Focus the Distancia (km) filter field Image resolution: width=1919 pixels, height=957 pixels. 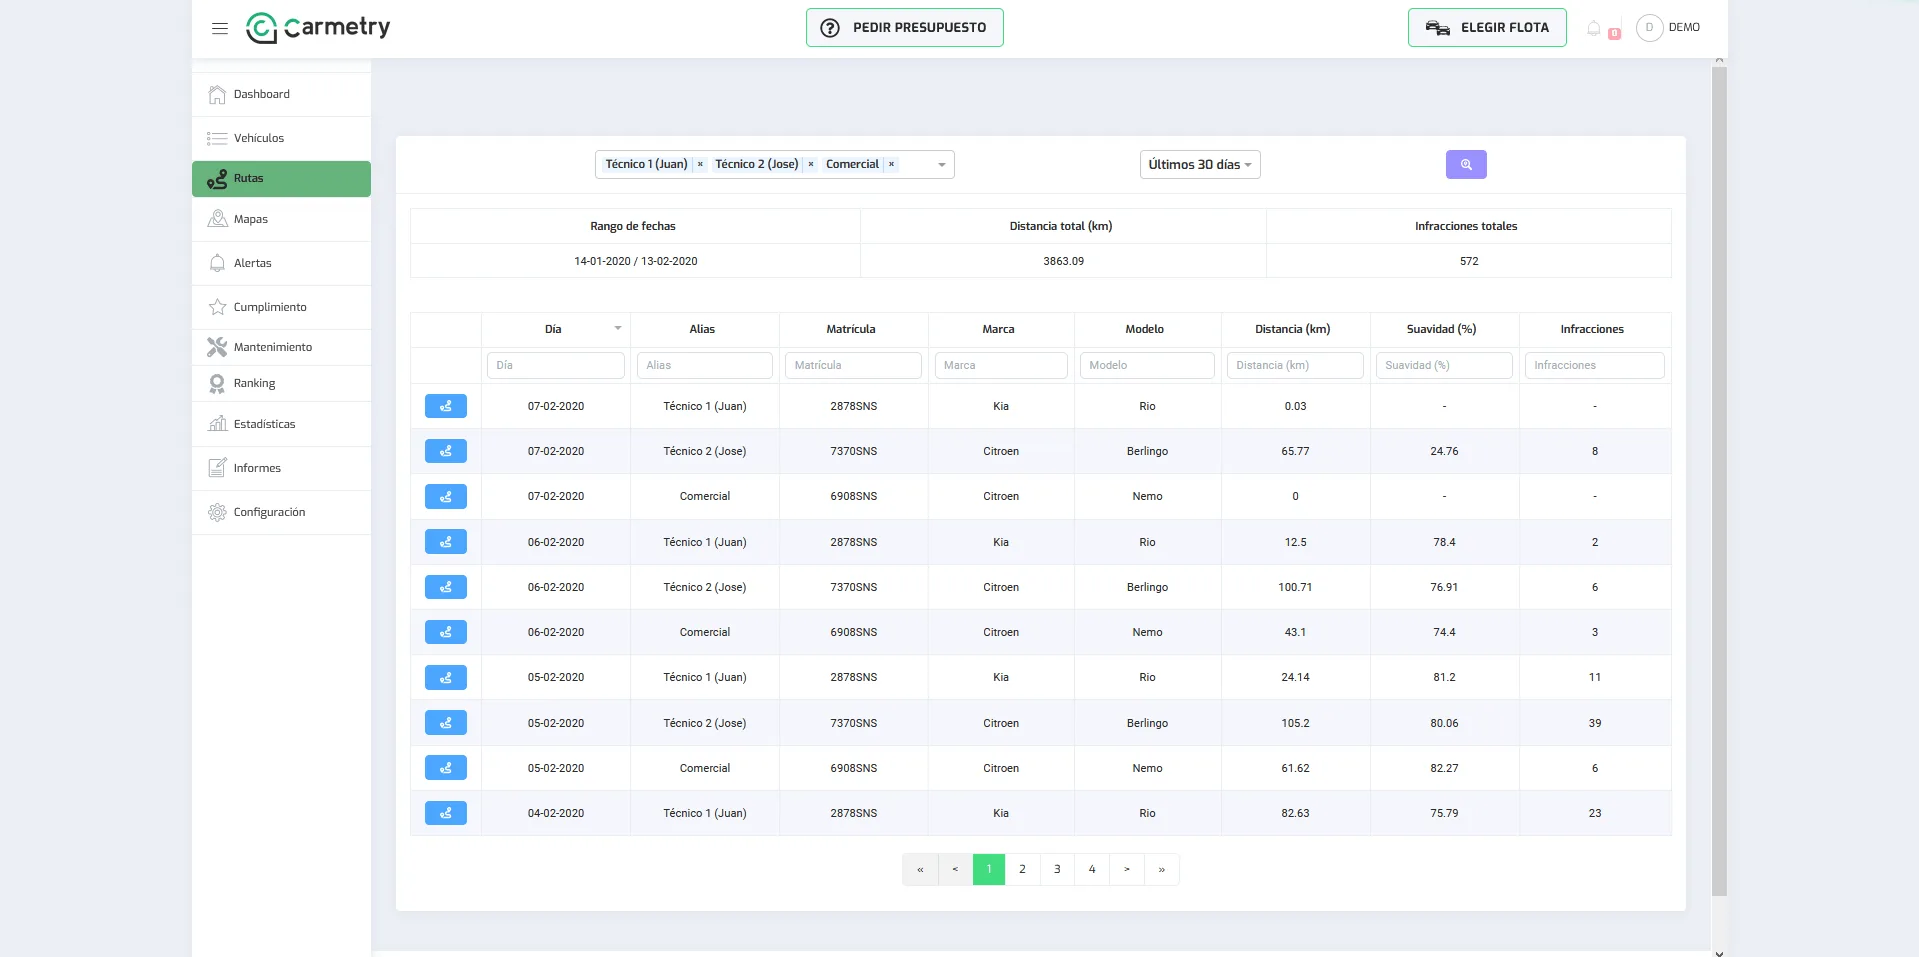click(x=1295, y=365)
